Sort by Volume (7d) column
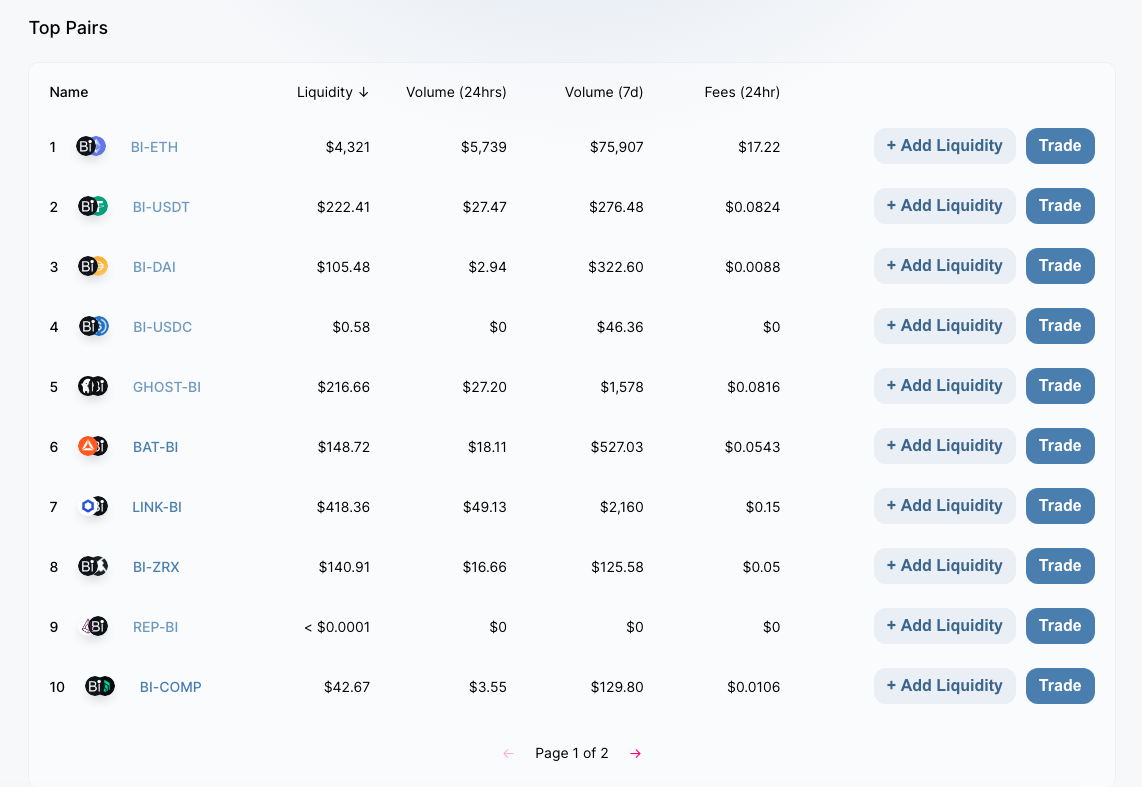 (x=604, y=92)
